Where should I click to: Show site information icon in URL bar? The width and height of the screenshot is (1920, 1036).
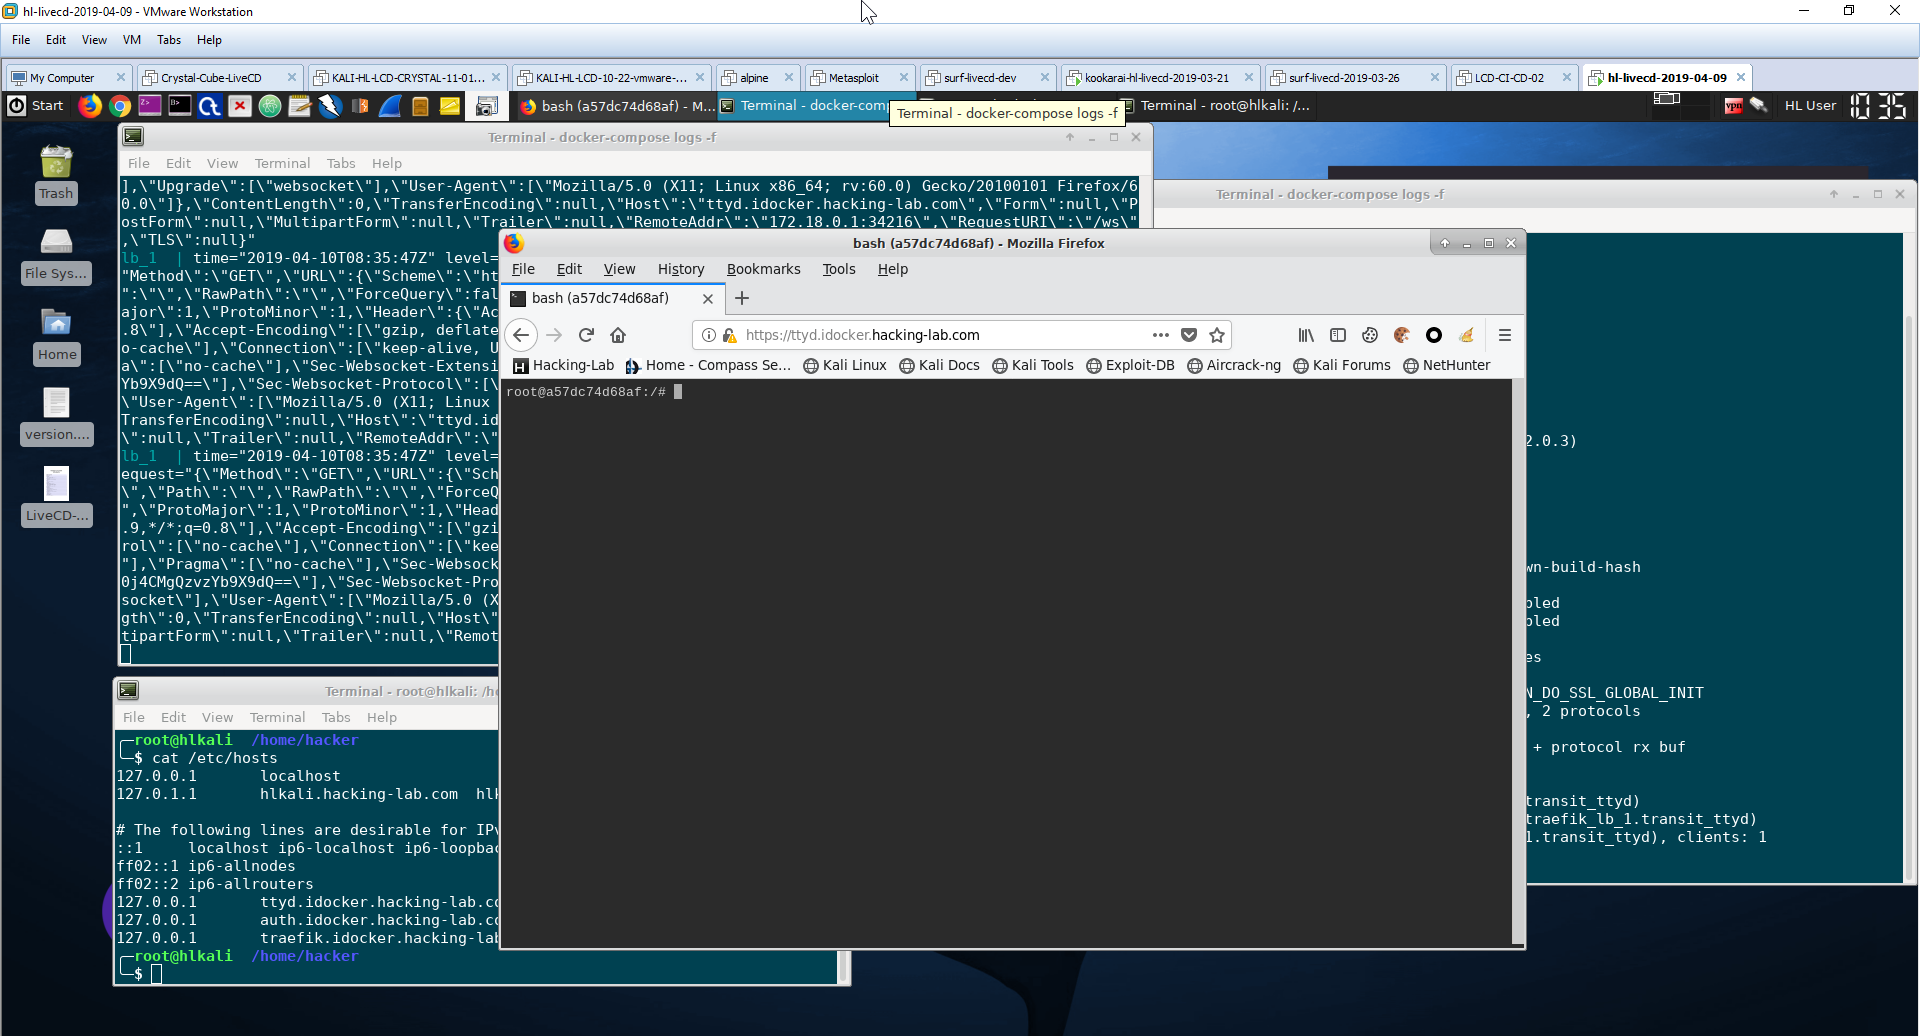(x=709, y=335)
